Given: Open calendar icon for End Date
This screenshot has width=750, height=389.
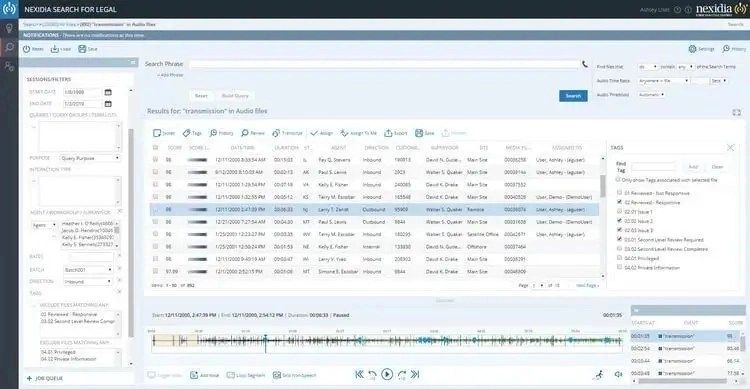Looking at the screenshot, I should pos(108,103).
